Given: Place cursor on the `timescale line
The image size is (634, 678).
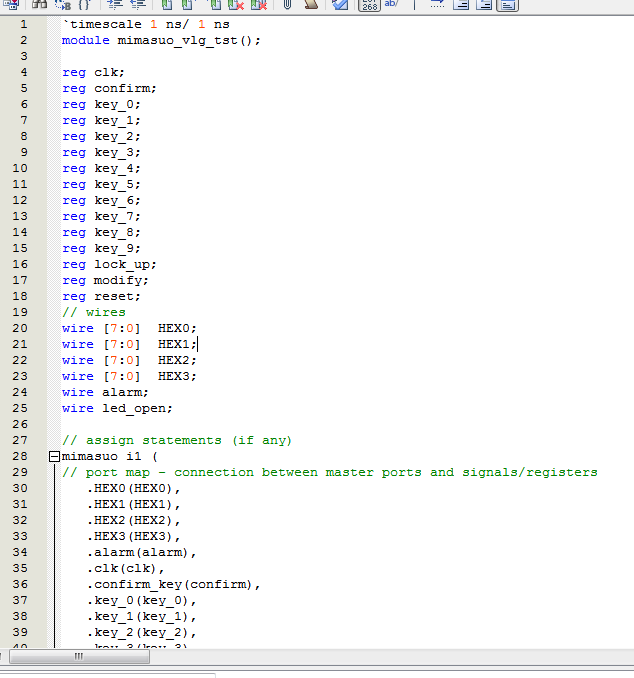Looking at the screenshot, I should 146,24.
